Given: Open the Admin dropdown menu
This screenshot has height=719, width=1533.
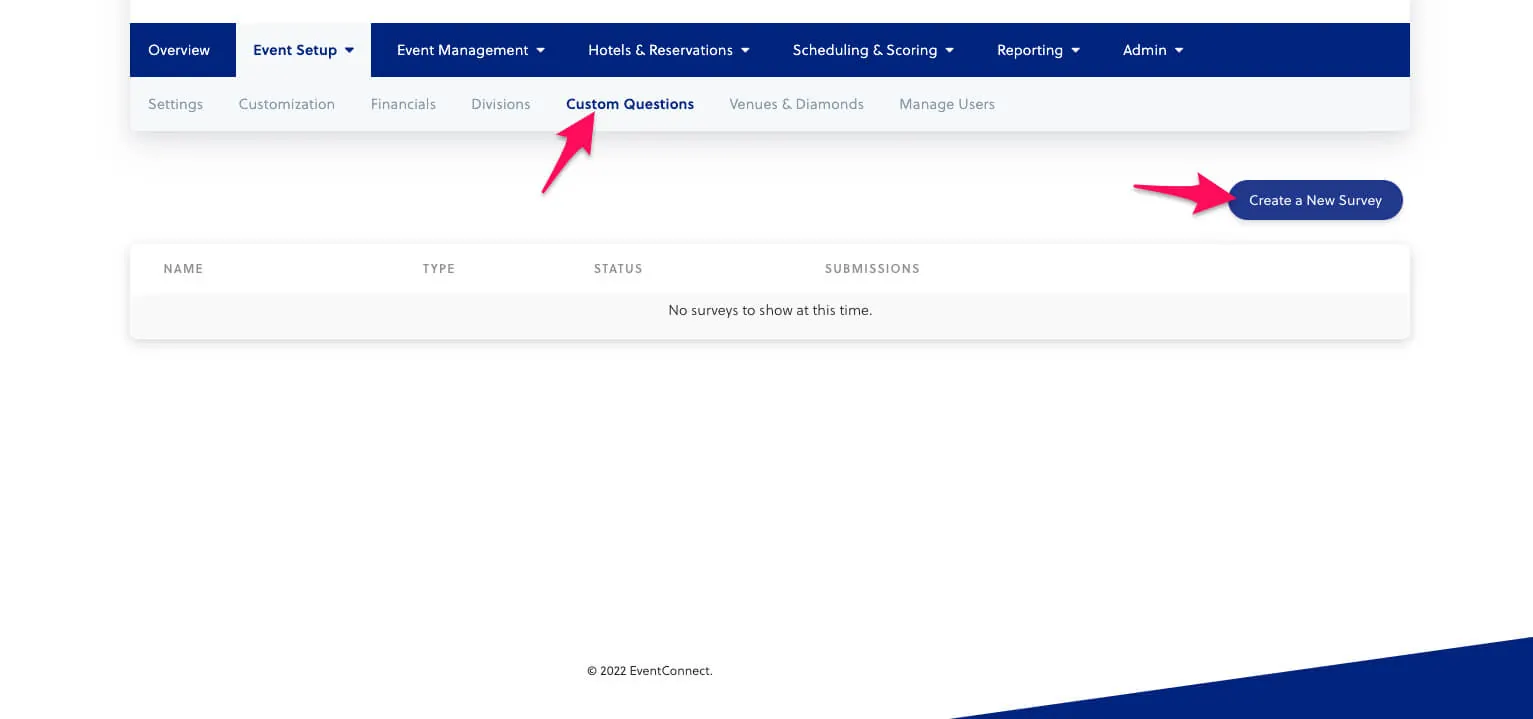Looking at the screenshot, I should pyautogui.click(x=1153, y=50).
